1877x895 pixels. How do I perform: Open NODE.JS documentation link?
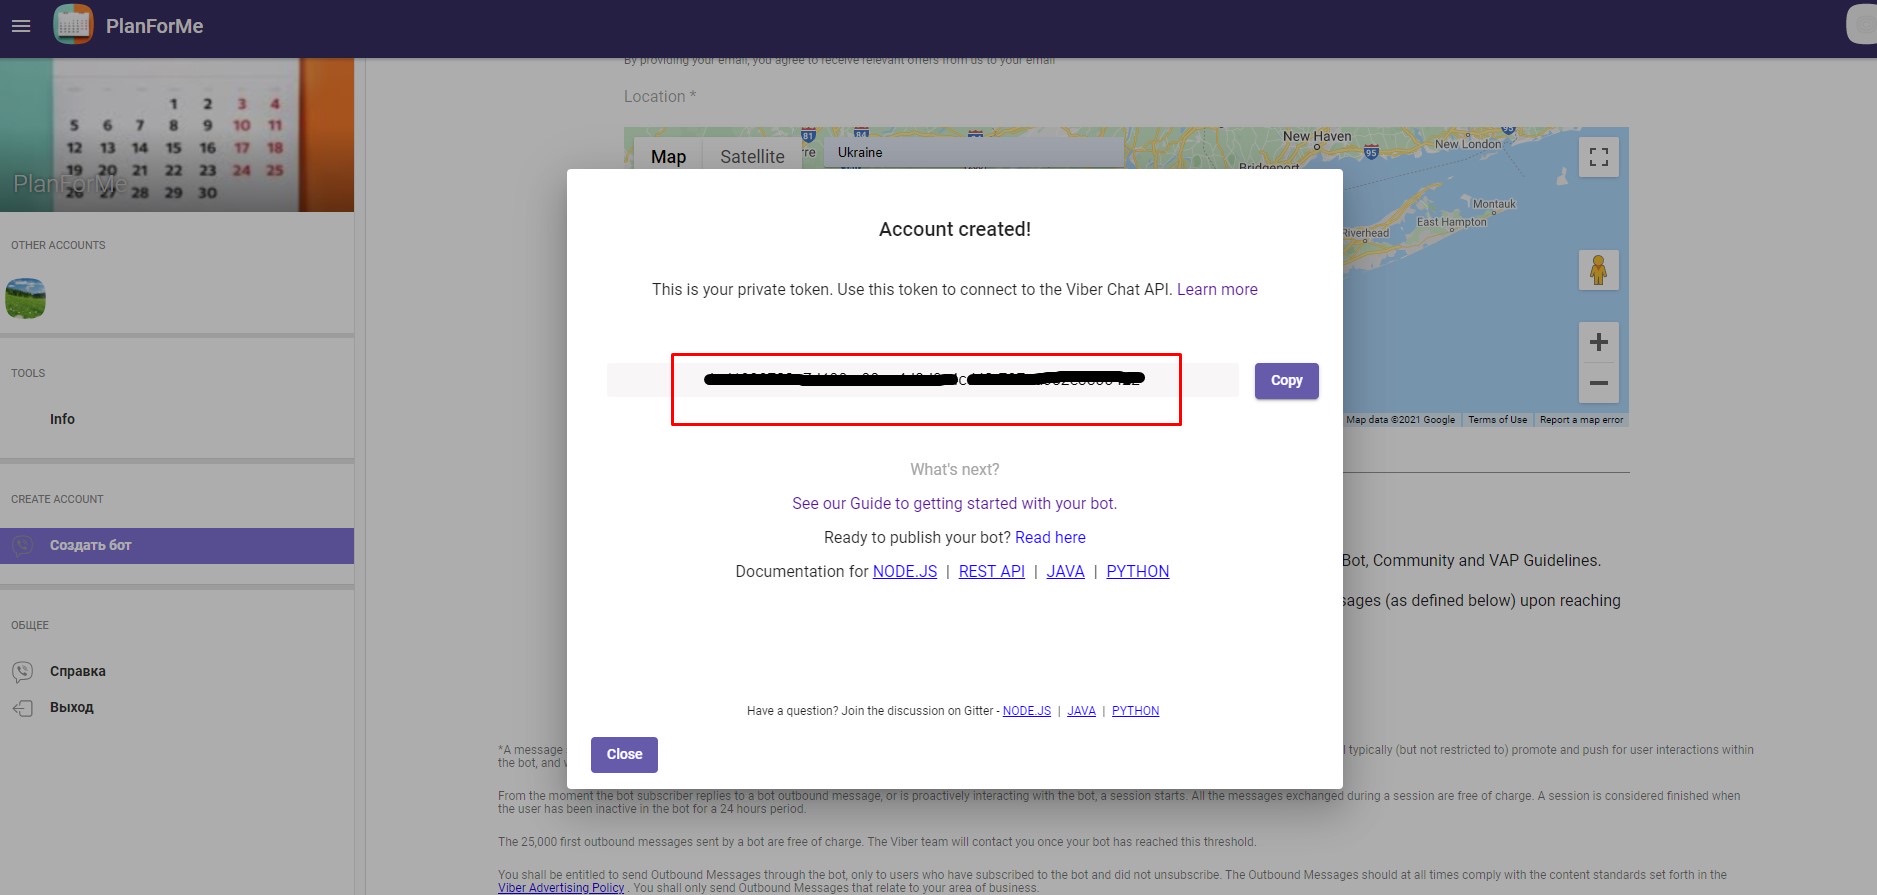click(905, 571)
